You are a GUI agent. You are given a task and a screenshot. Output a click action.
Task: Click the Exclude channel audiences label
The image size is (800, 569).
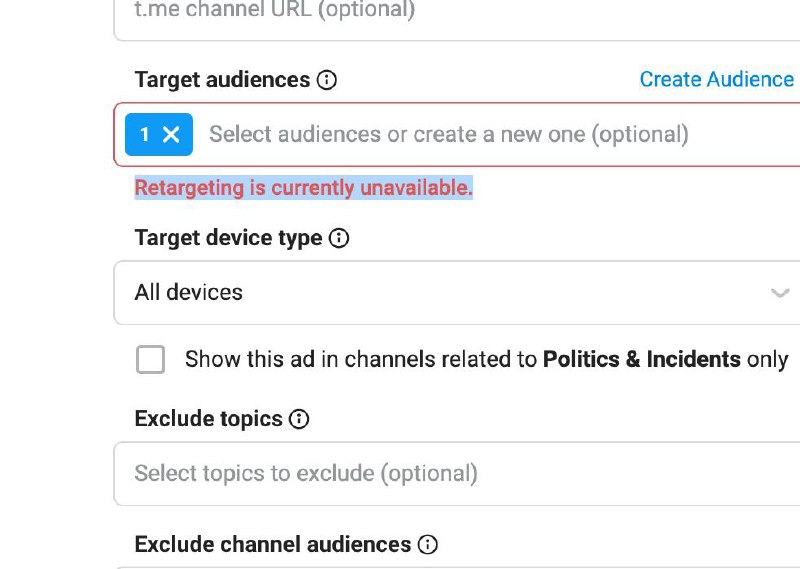pyautogui.click(x=272, y=545)
